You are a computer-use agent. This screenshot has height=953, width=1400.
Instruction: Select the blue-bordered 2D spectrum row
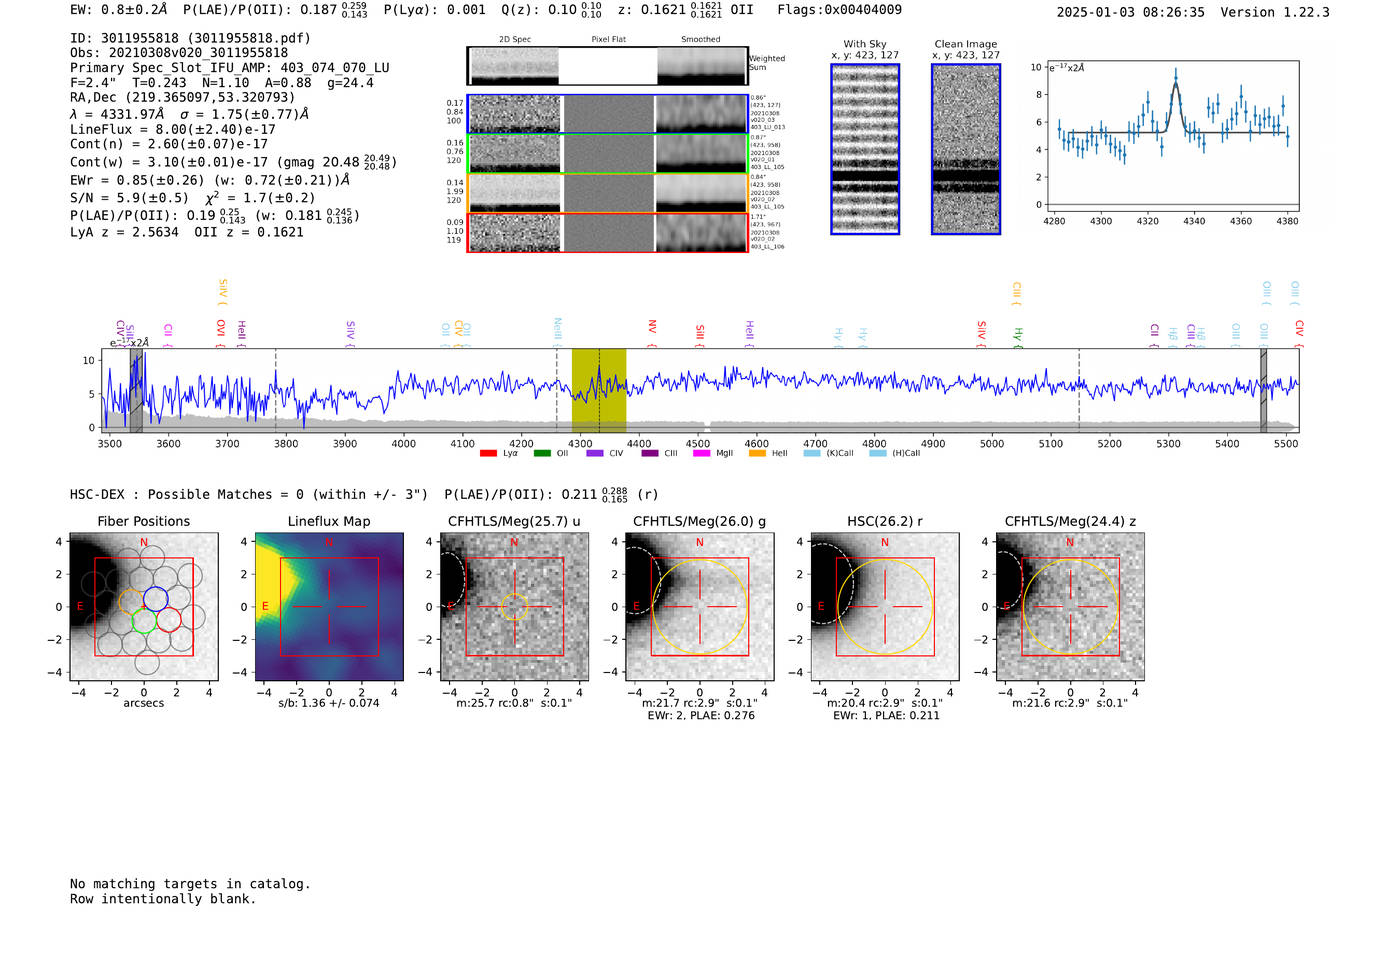point(608,114)
